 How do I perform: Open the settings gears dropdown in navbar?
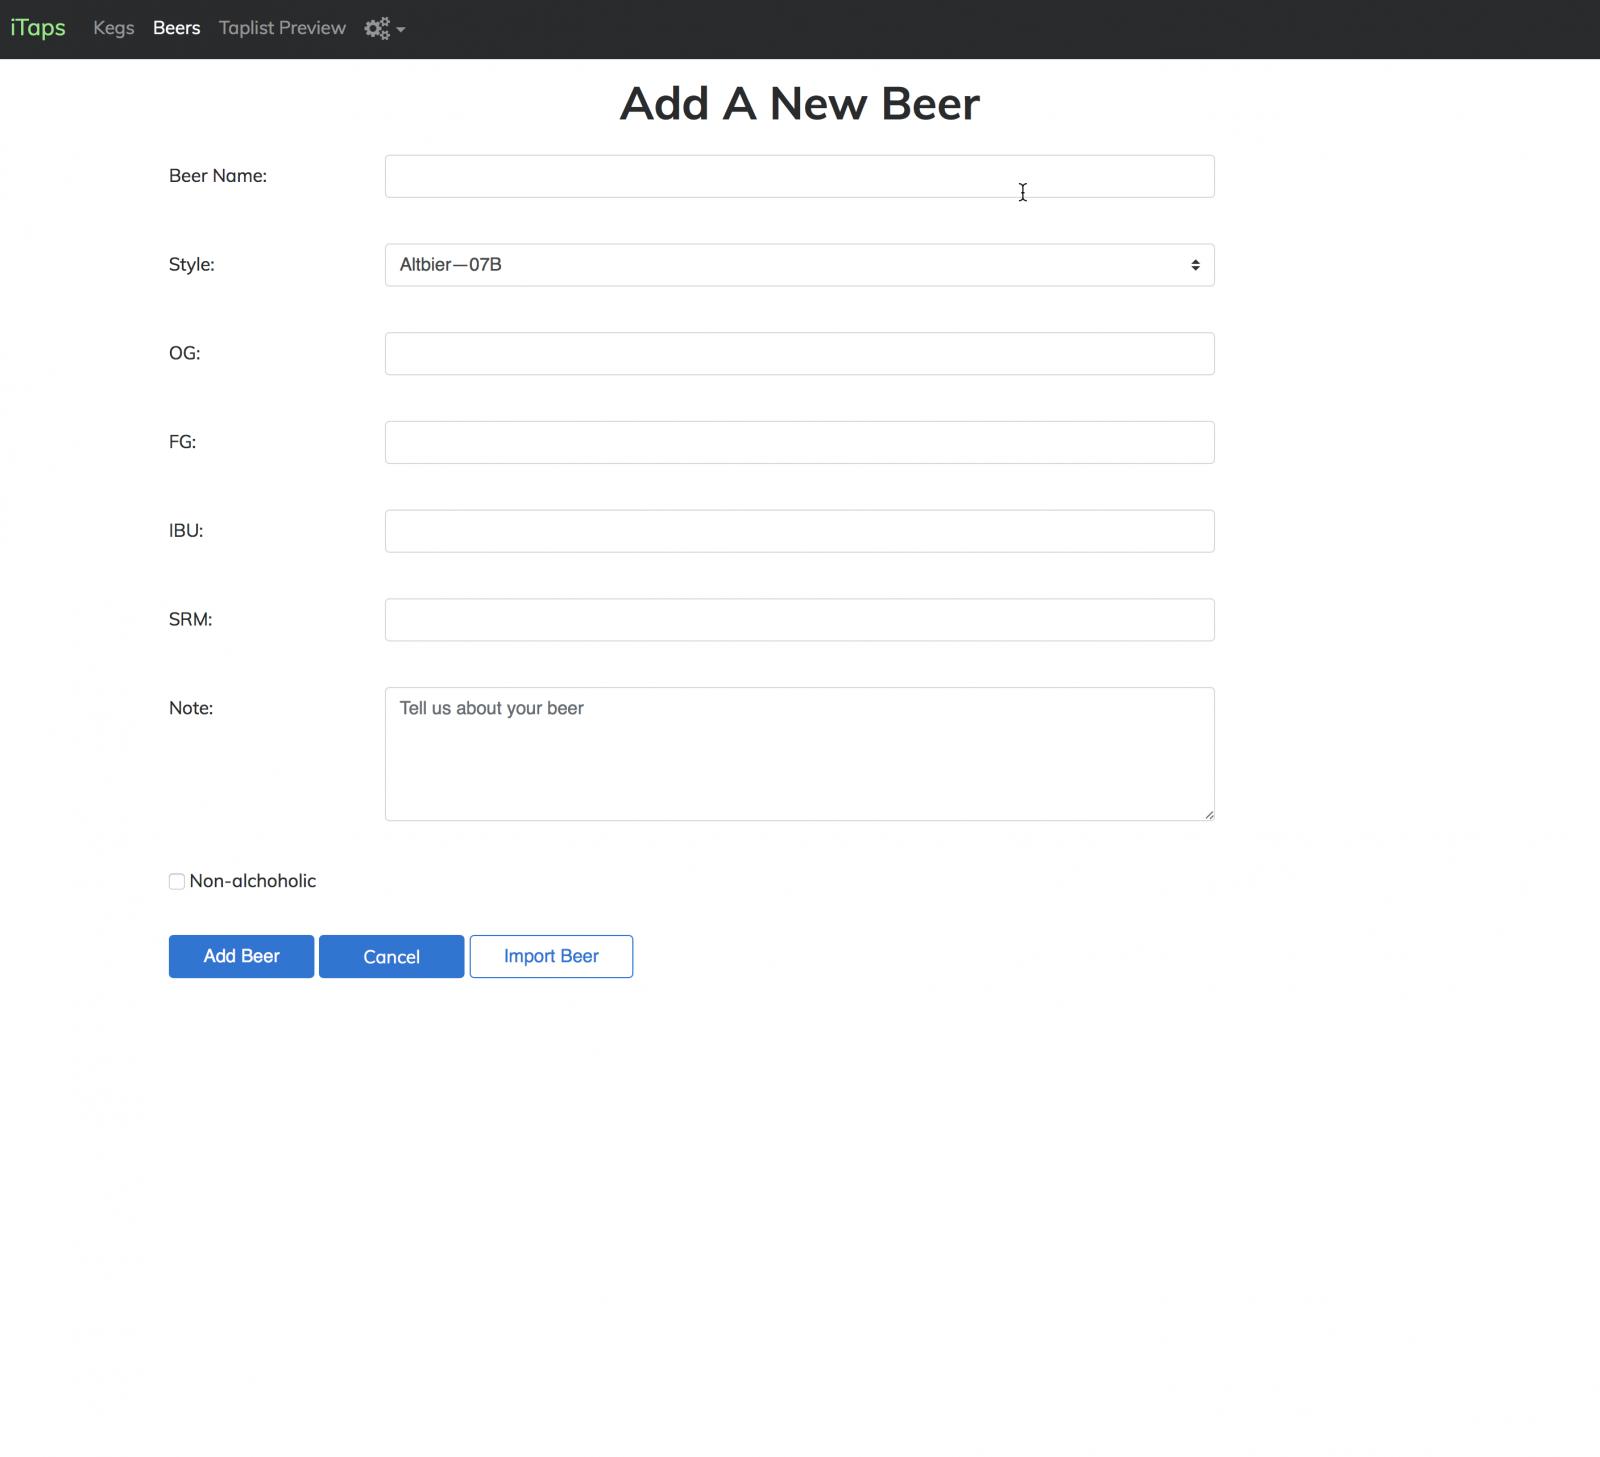384,29
